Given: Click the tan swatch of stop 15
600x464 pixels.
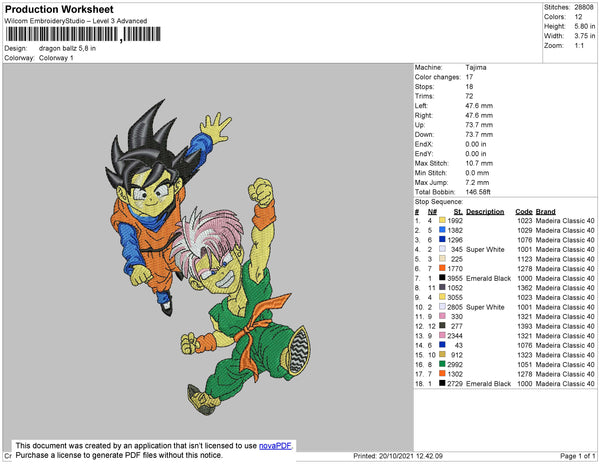Looking at the screenshot, I should tap(442, 355).
